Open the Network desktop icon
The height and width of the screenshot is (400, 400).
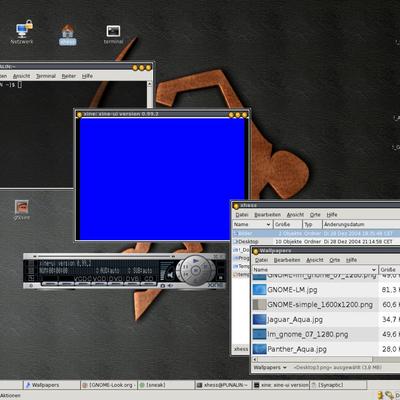(22, 33)
